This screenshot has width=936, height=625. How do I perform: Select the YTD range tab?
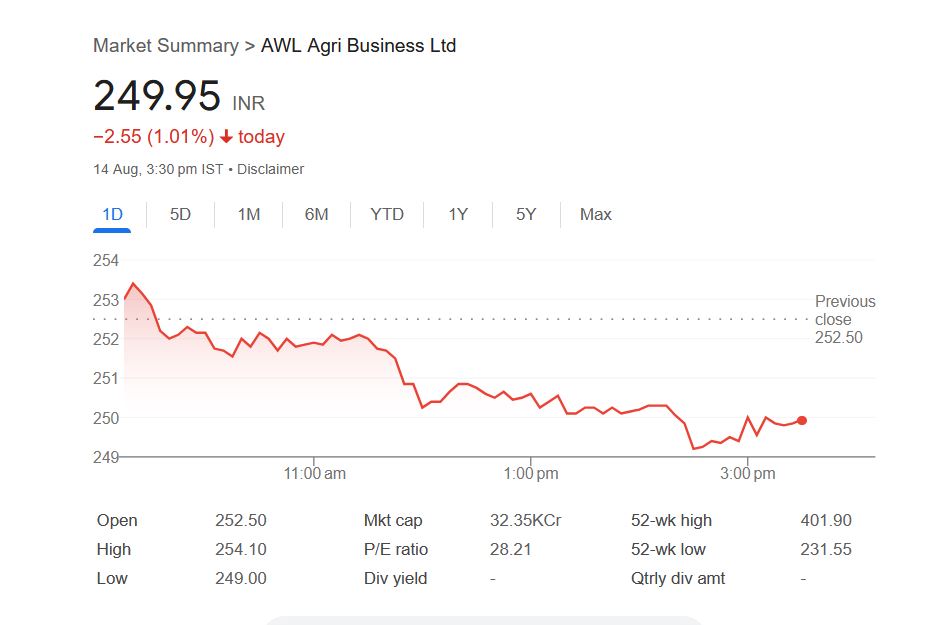[387, 214]
